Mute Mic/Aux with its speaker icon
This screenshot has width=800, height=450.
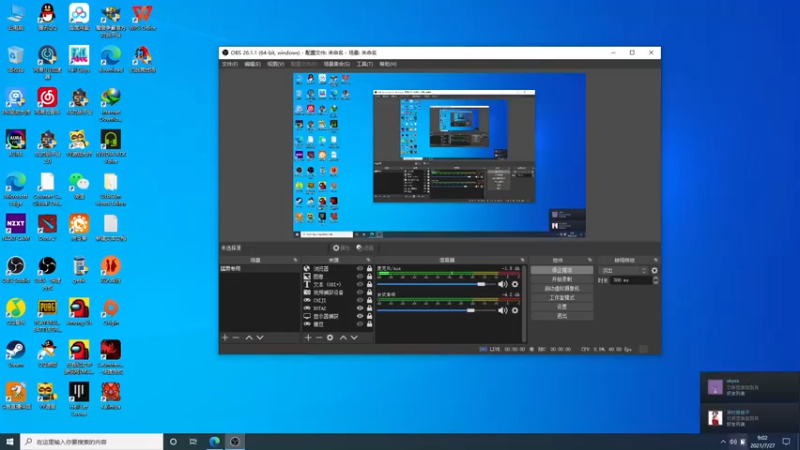503,284
